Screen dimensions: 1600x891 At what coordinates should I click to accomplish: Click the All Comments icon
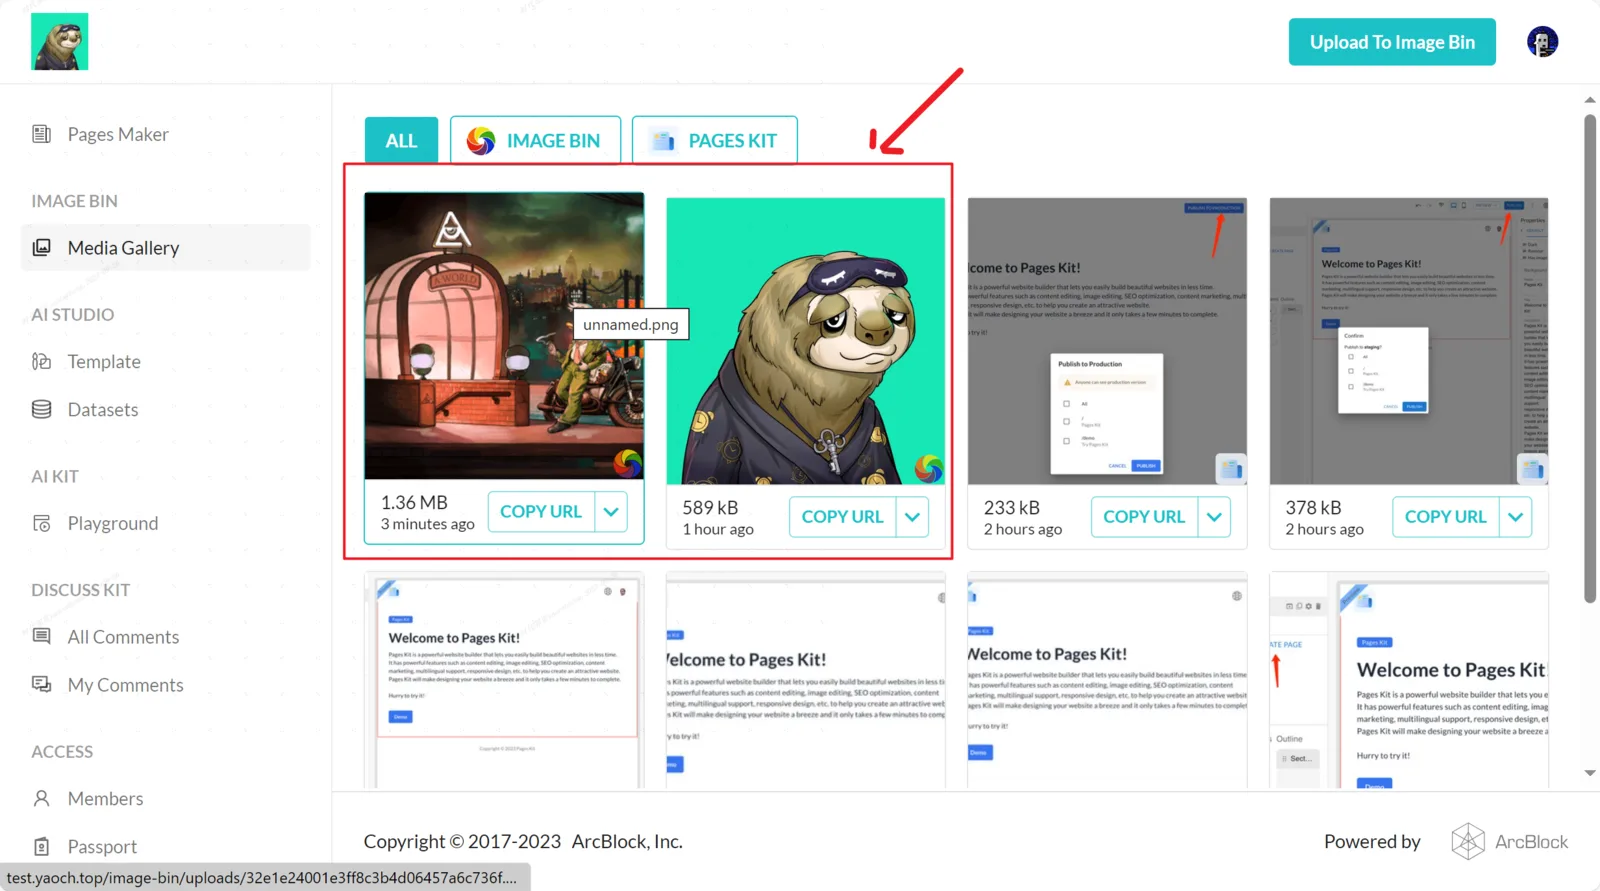click(41, 636)
